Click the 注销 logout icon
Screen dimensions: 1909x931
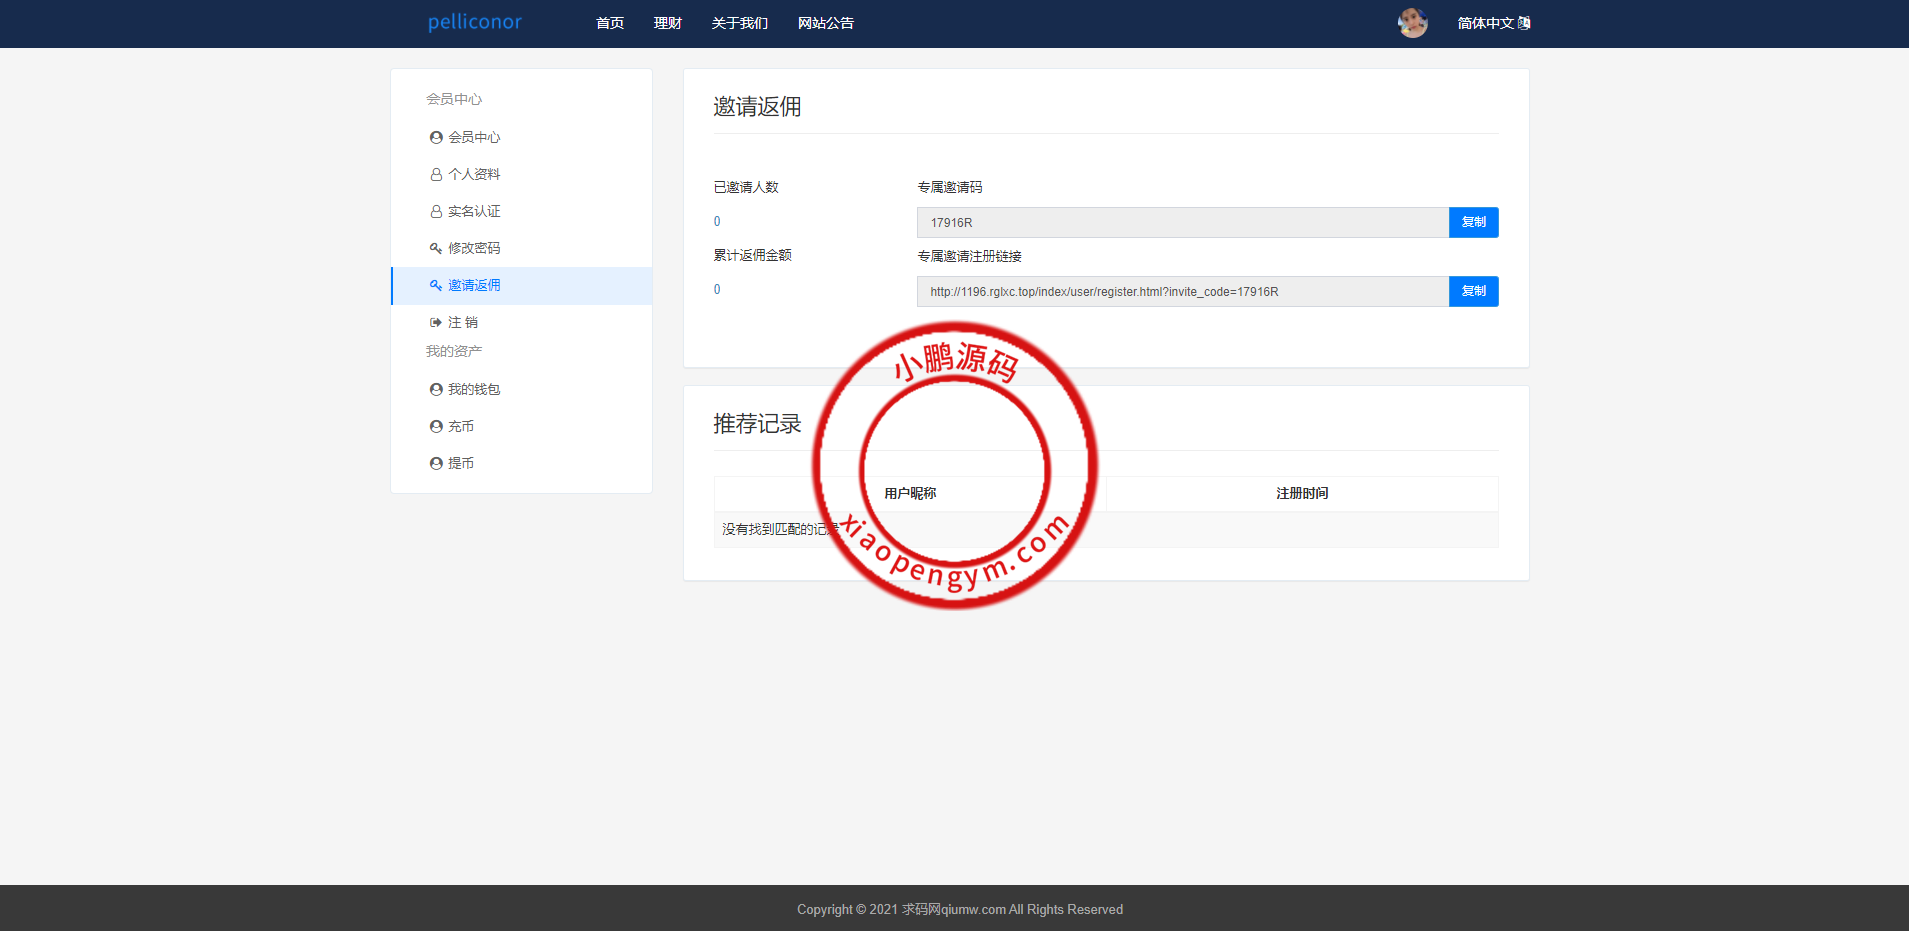tap(436, 323)
